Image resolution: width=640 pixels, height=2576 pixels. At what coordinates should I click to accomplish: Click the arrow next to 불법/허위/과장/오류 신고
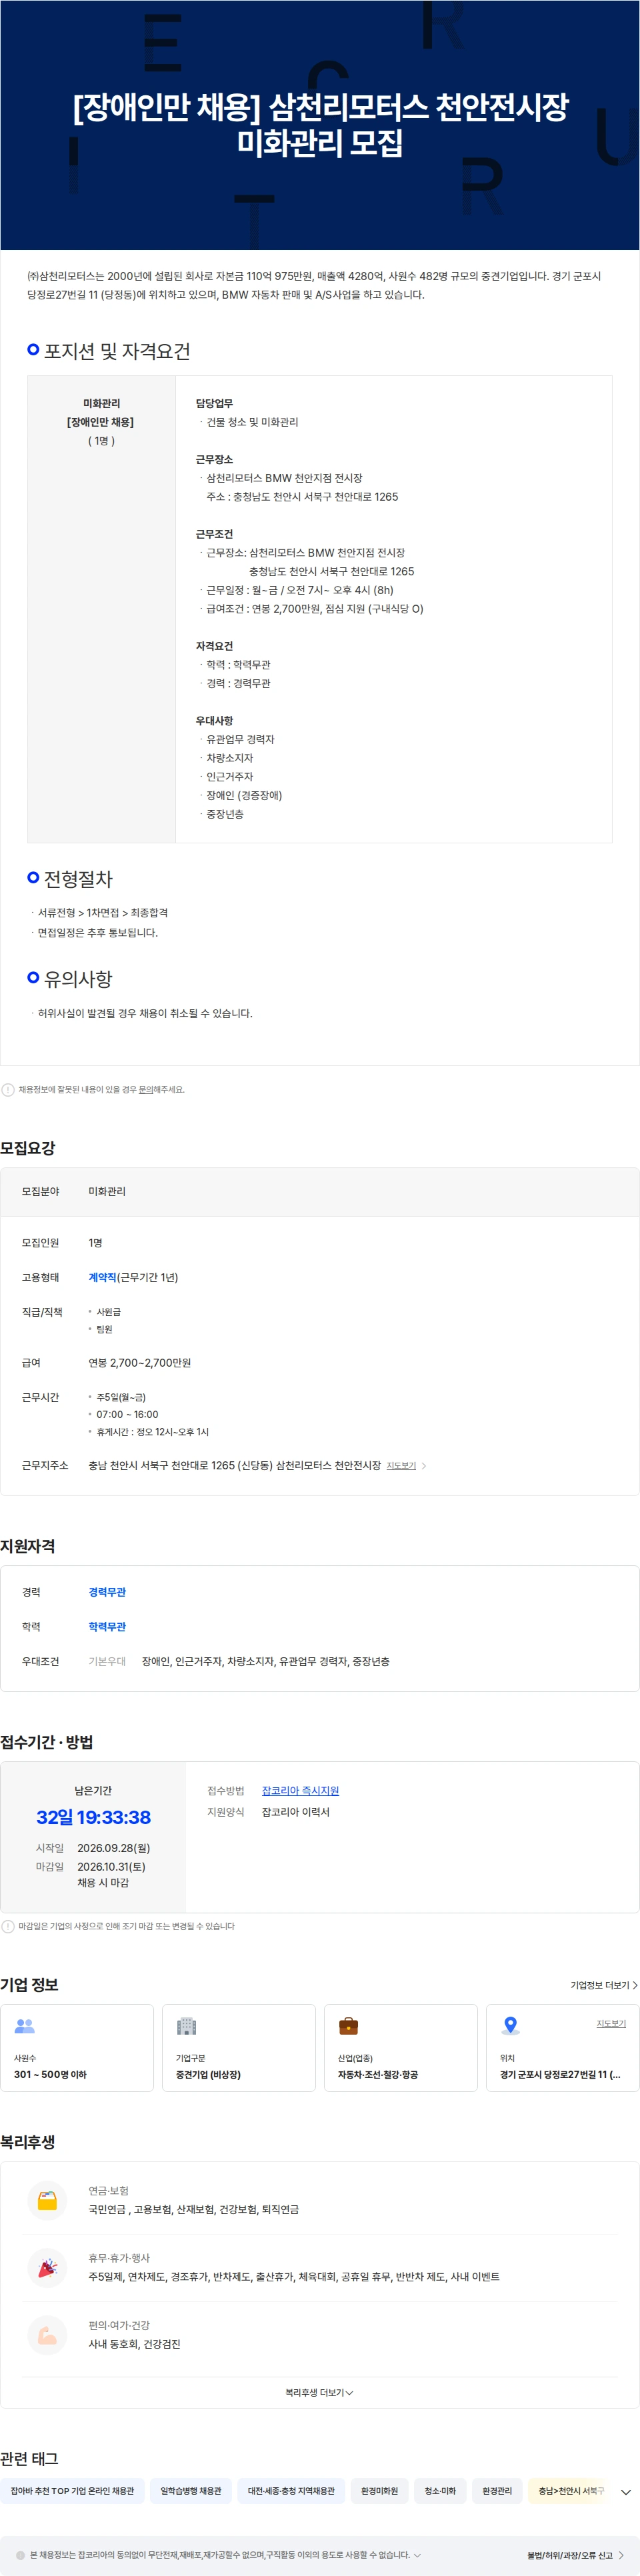click(621, 2555)
